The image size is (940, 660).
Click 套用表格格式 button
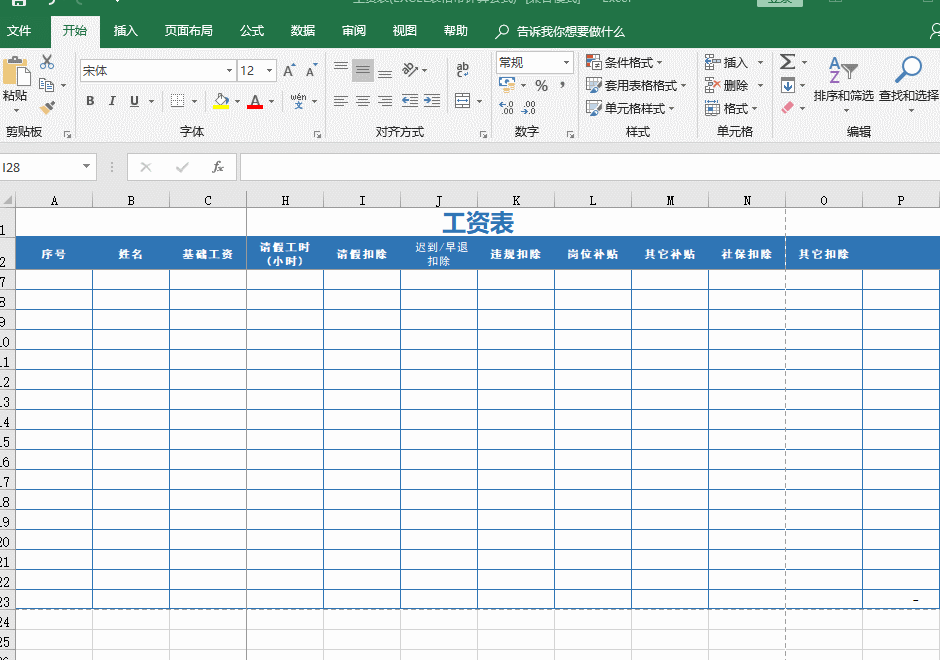642,85
